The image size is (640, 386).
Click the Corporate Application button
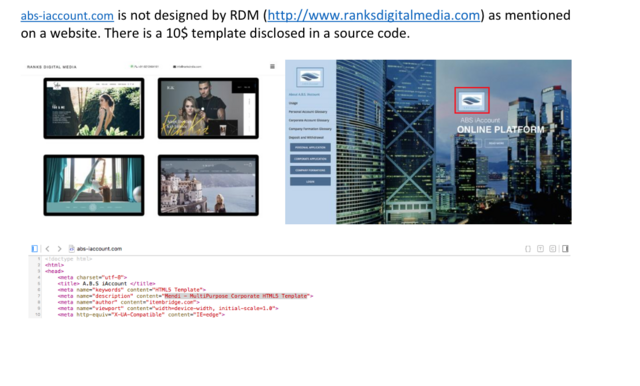click(x=310, y=159)
